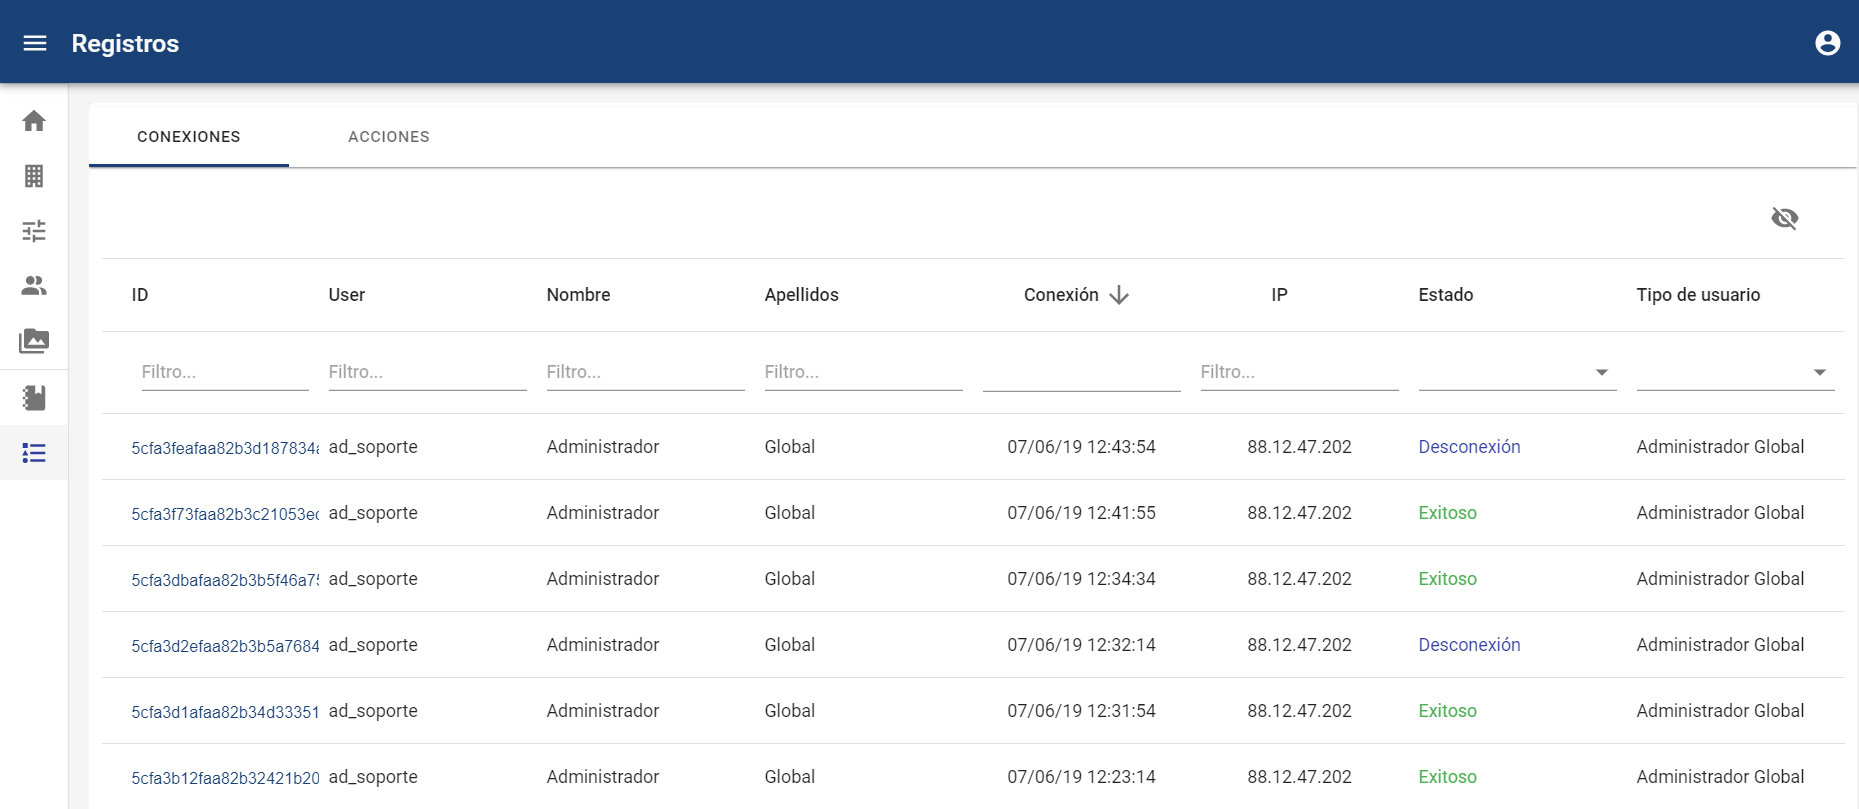Toggle column visibility with the crossed-eye icon
Screen dimensions: 1859x809
(1784, 218)
